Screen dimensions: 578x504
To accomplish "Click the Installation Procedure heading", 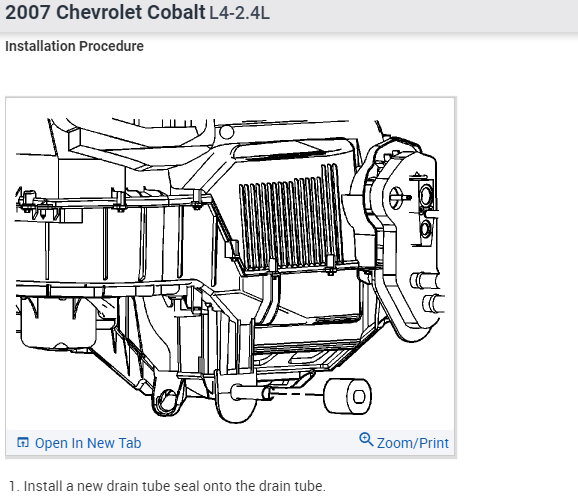I will (x=74, y=46).
